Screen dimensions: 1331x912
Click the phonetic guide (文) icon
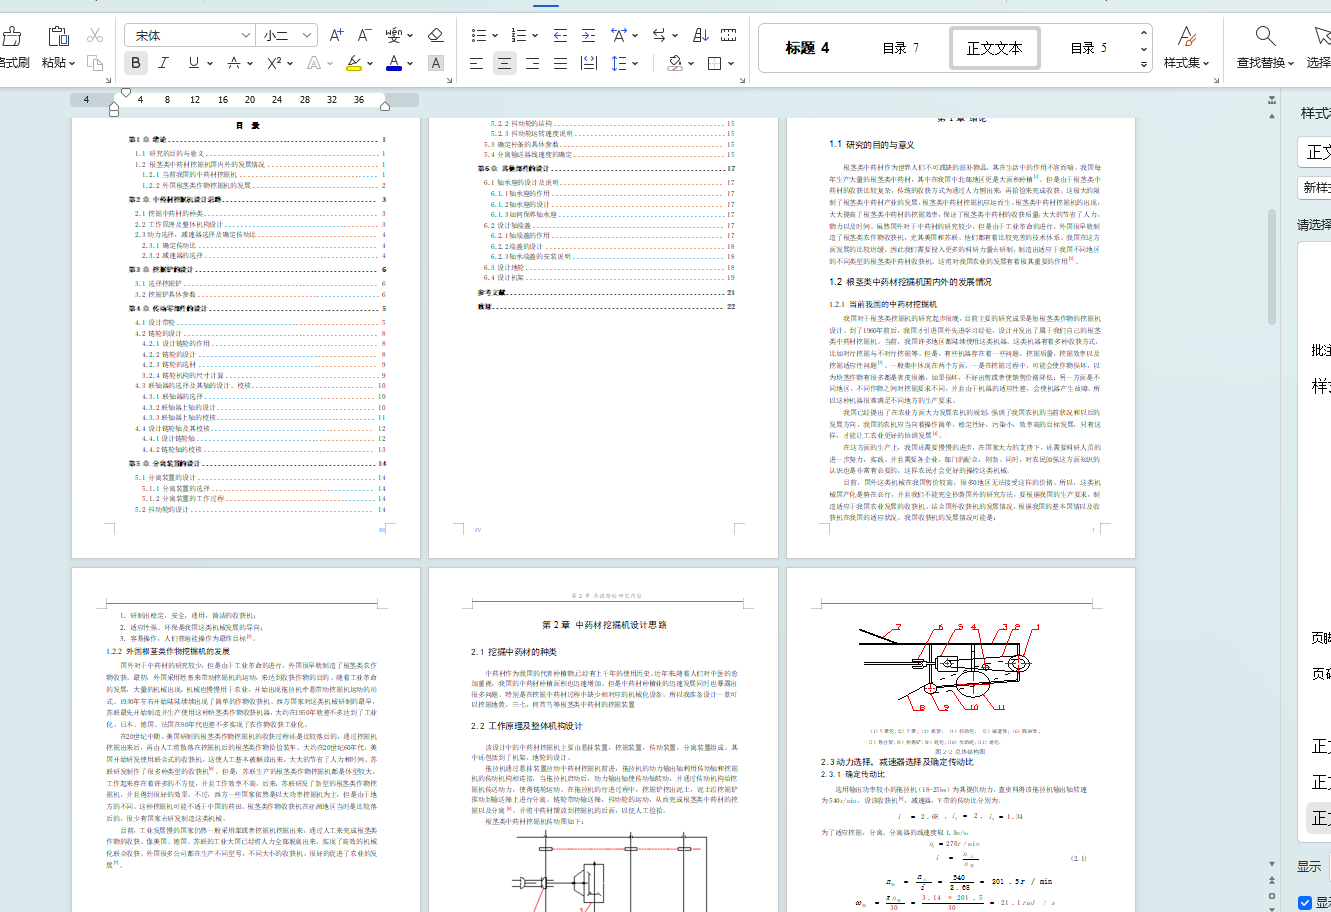(x=394, y=35)
